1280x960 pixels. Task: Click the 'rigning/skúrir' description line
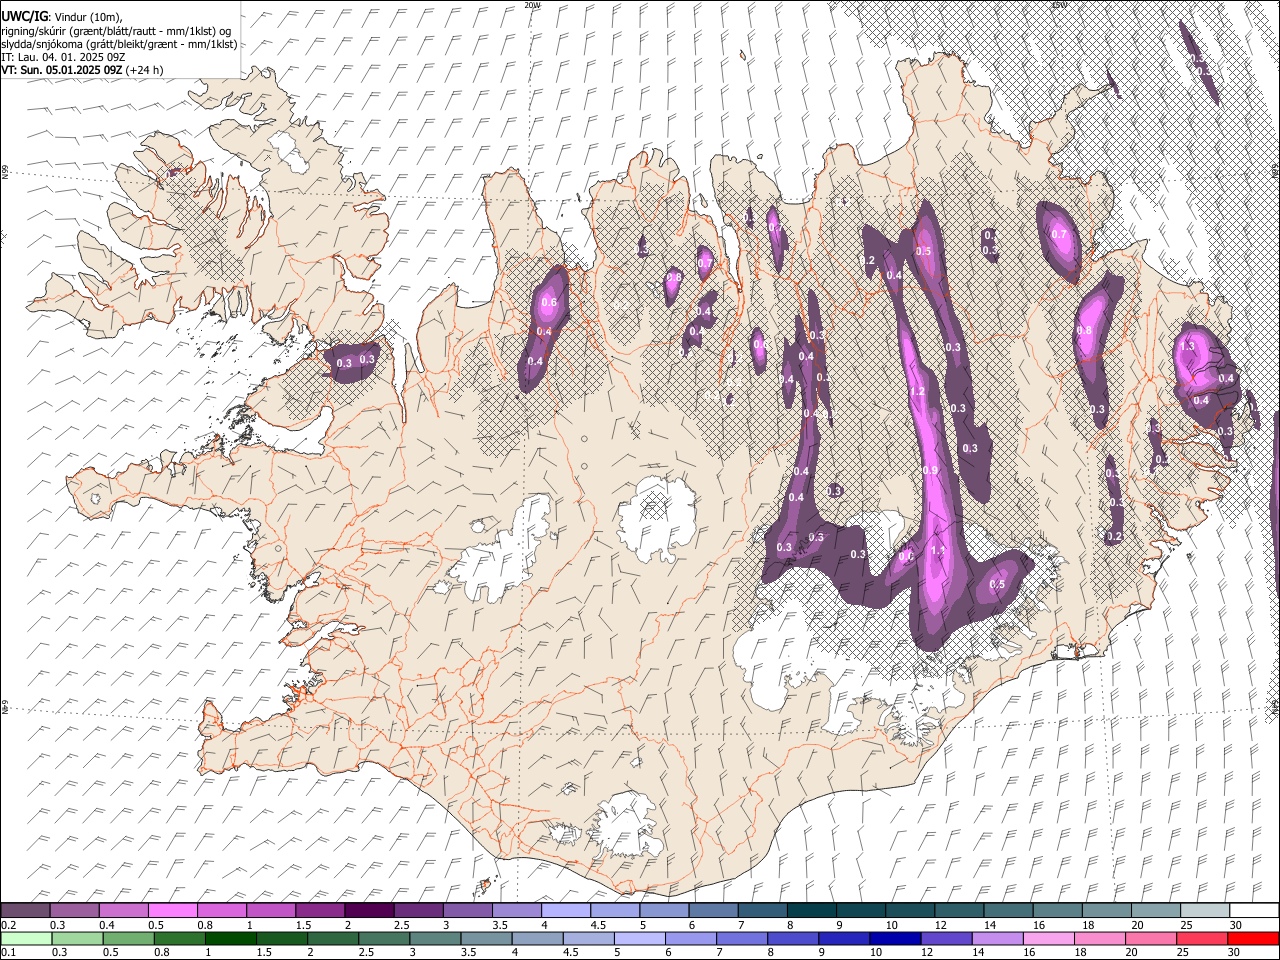click(118, 30)
